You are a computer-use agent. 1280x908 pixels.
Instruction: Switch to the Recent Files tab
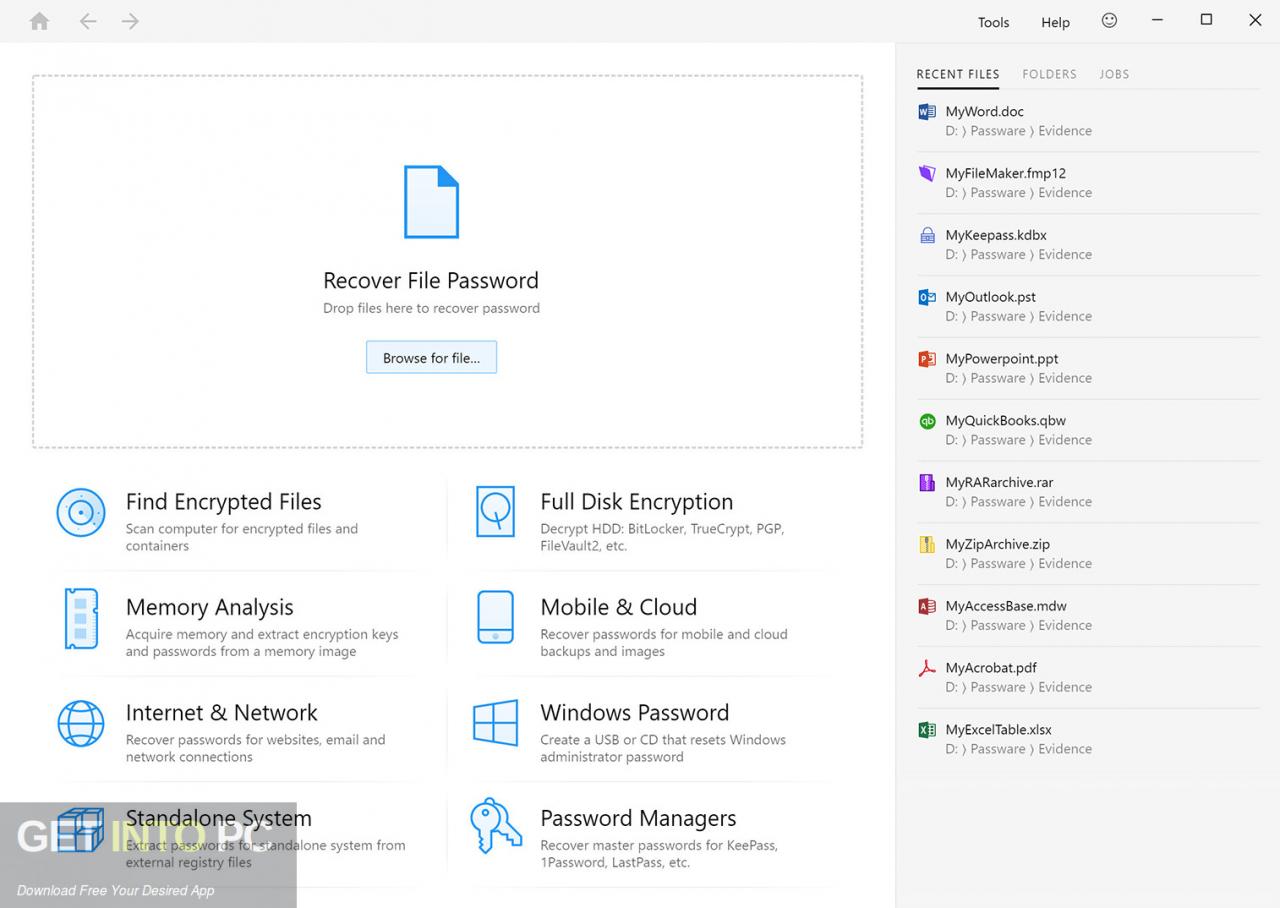(958, 74)
